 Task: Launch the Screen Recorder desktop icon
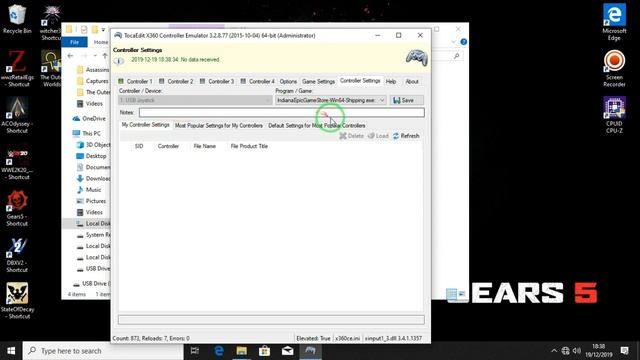614,69
